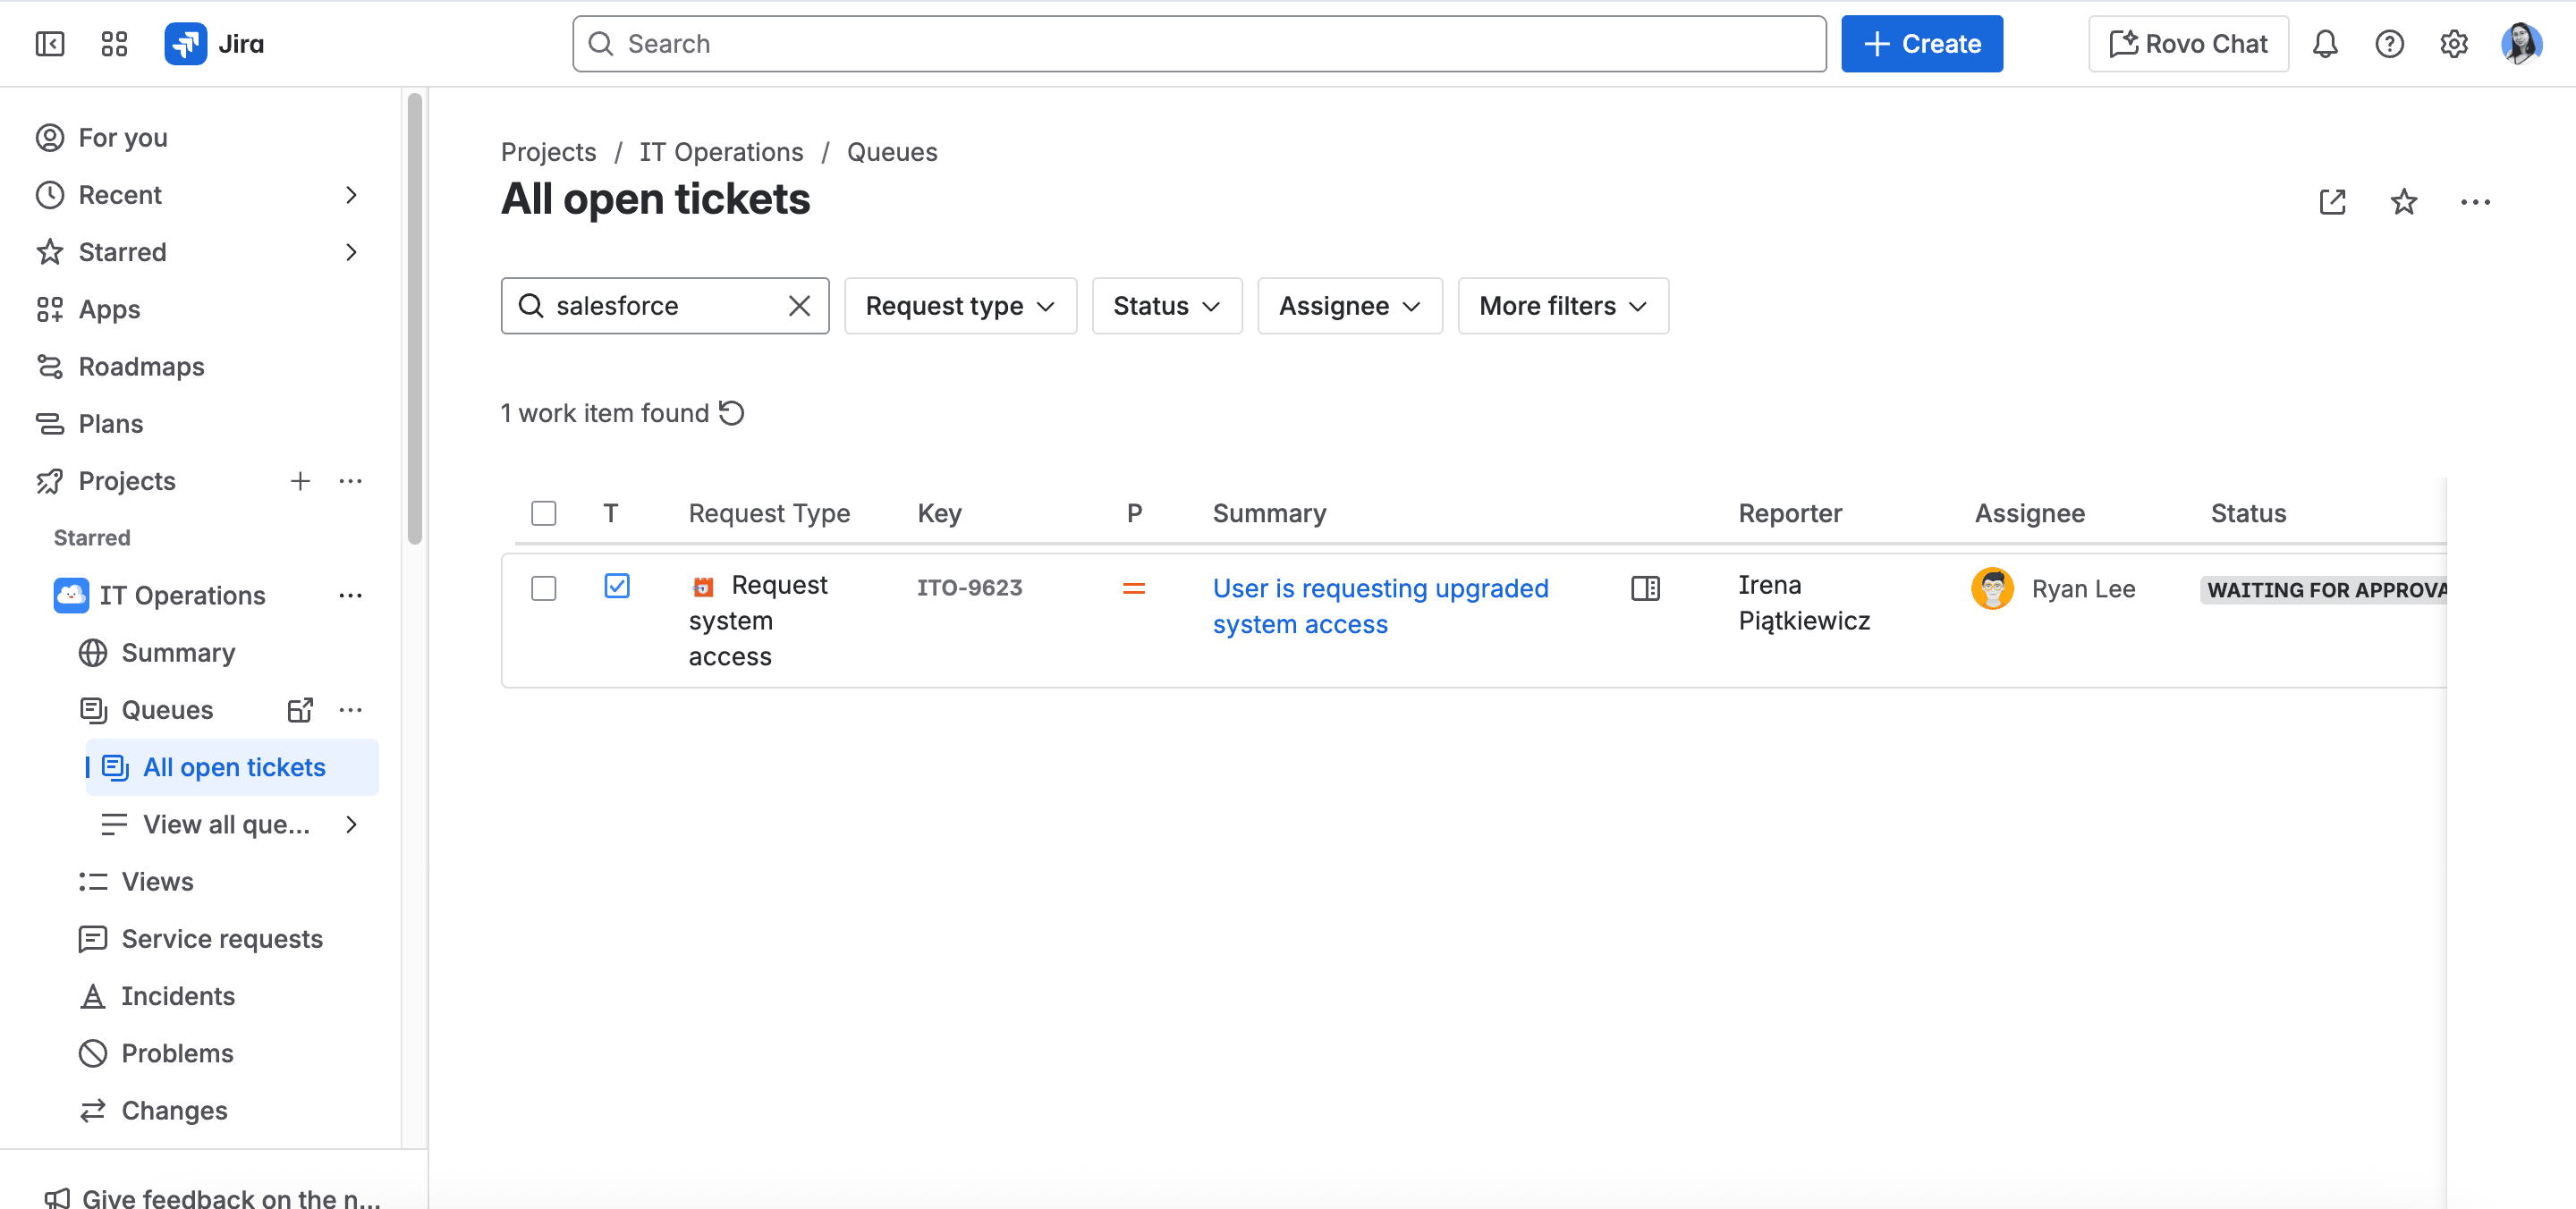
Task: Open the notifications bell
Action: 2325,44
